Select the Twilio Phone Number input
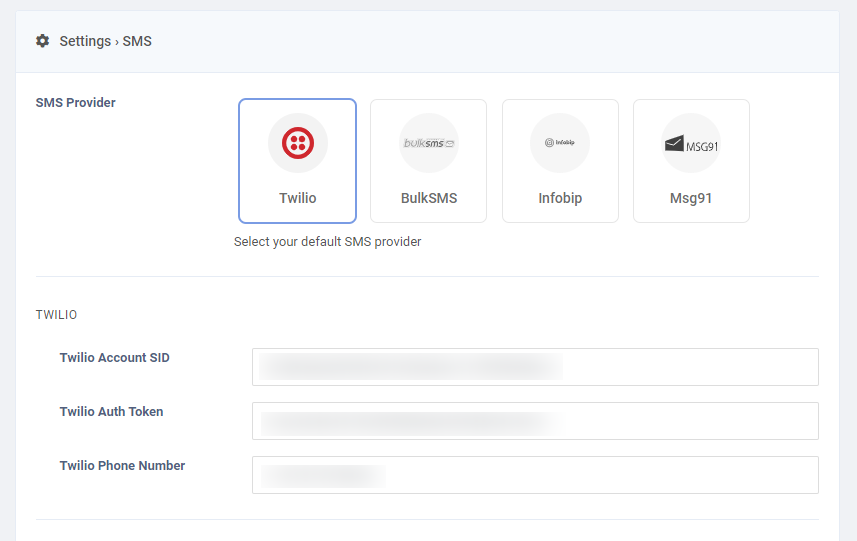Screen dimensions: 857x541 click(x=535, y=475)
